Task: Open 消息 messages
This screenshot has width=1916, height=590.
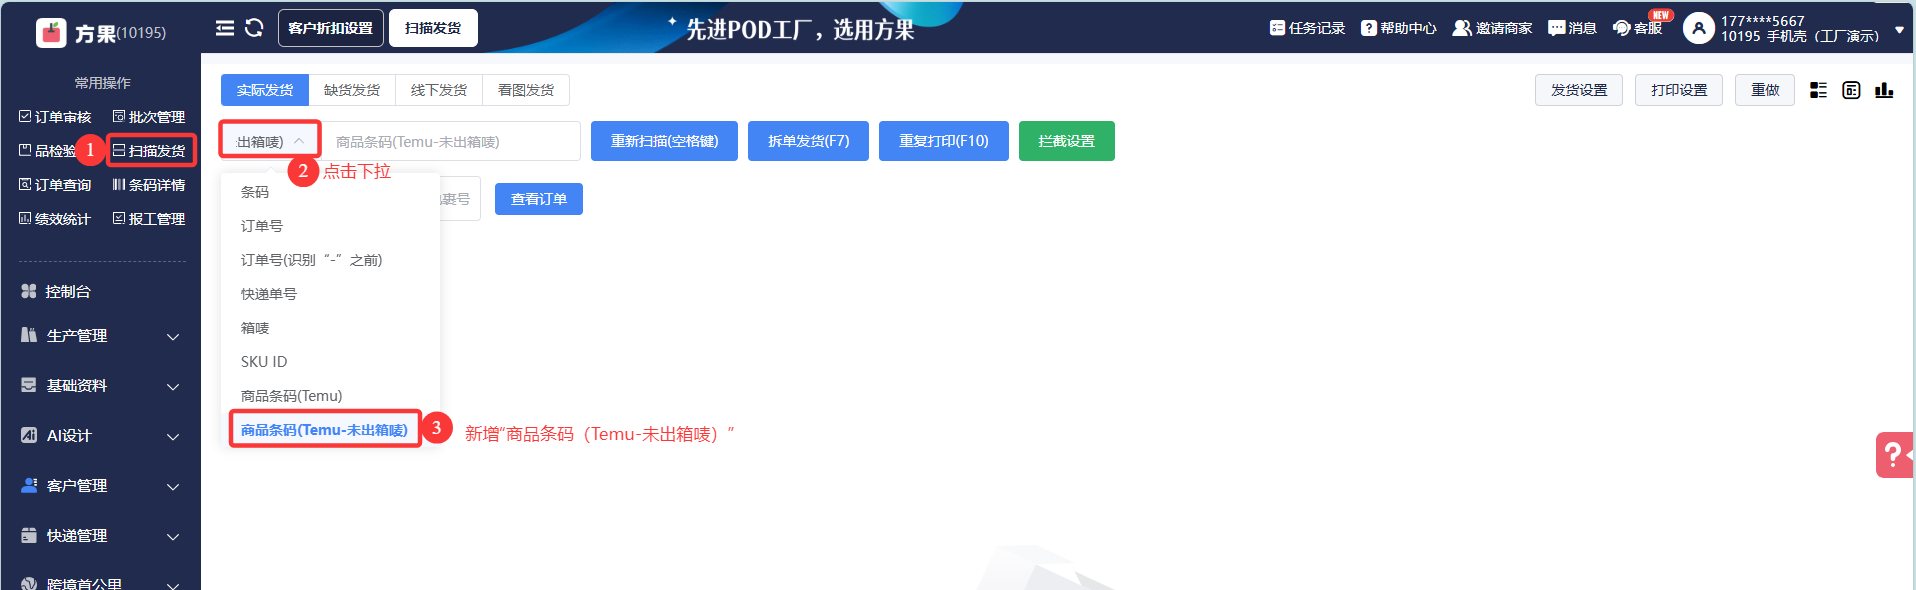Action: pos(1572,28)
